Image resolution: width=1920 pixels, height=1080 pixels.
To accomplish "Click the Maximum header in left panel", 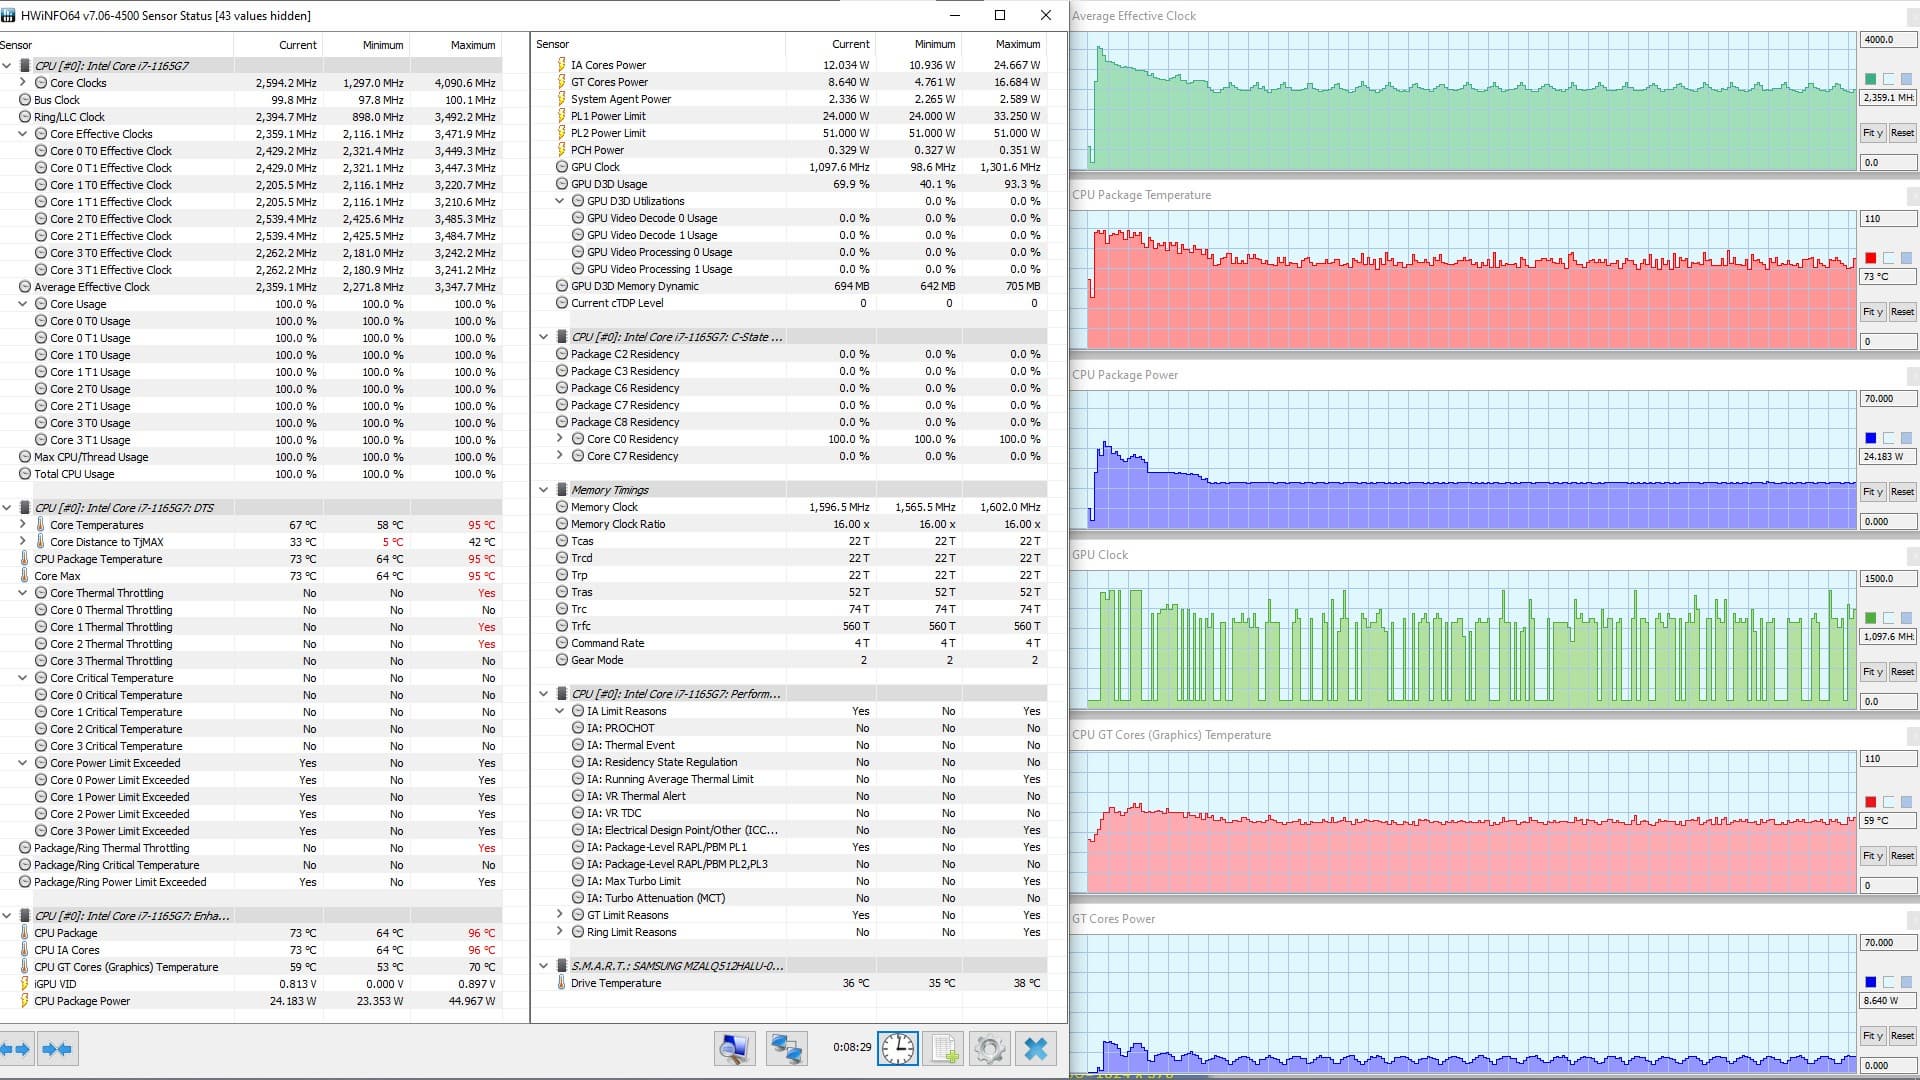I will [x=472, y=45].
